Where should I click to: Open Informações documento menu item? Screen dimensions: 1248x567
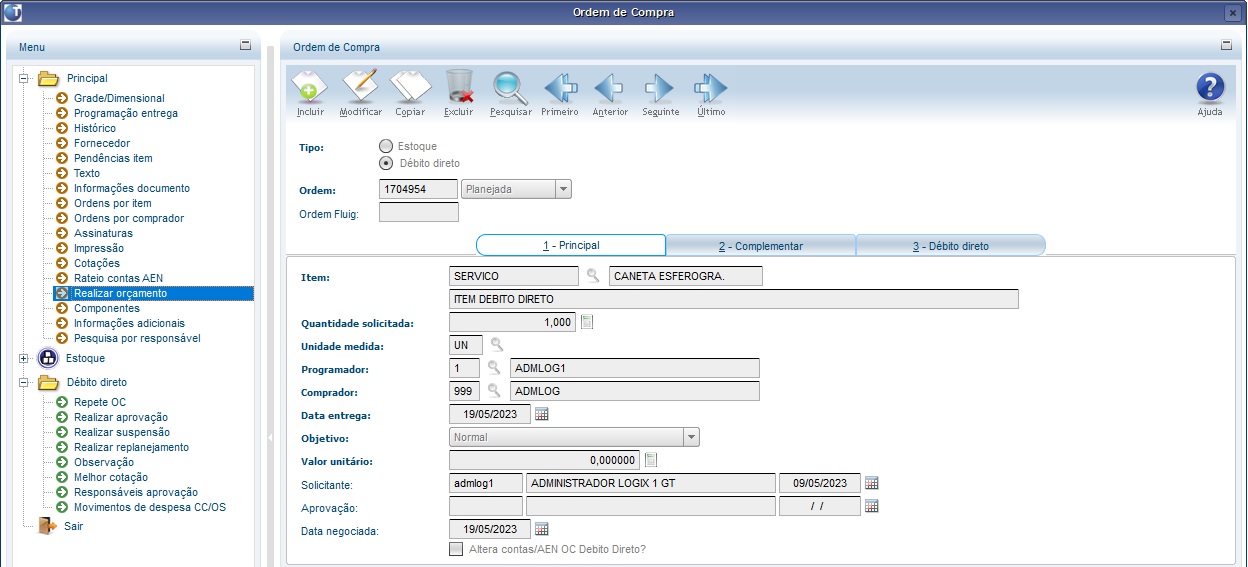pyautogui.click(x=132, y=188)
